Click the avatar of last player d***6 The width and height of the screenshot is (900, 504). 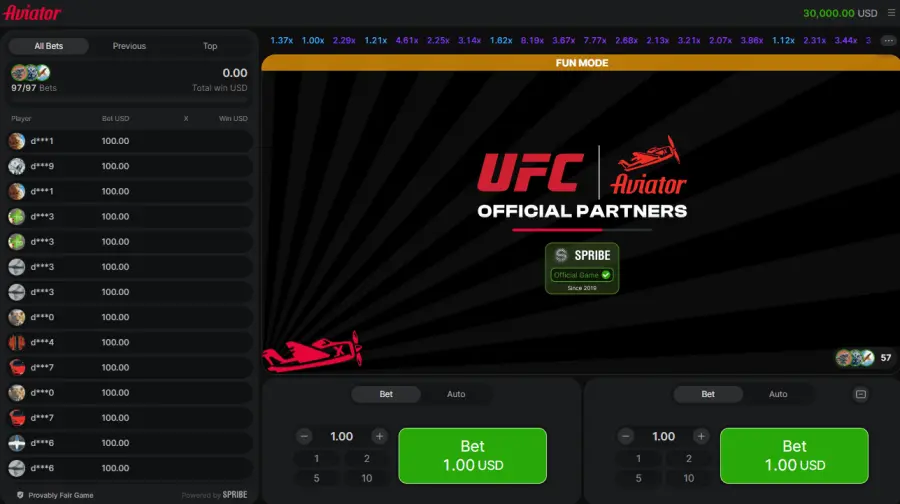point(17,468)
